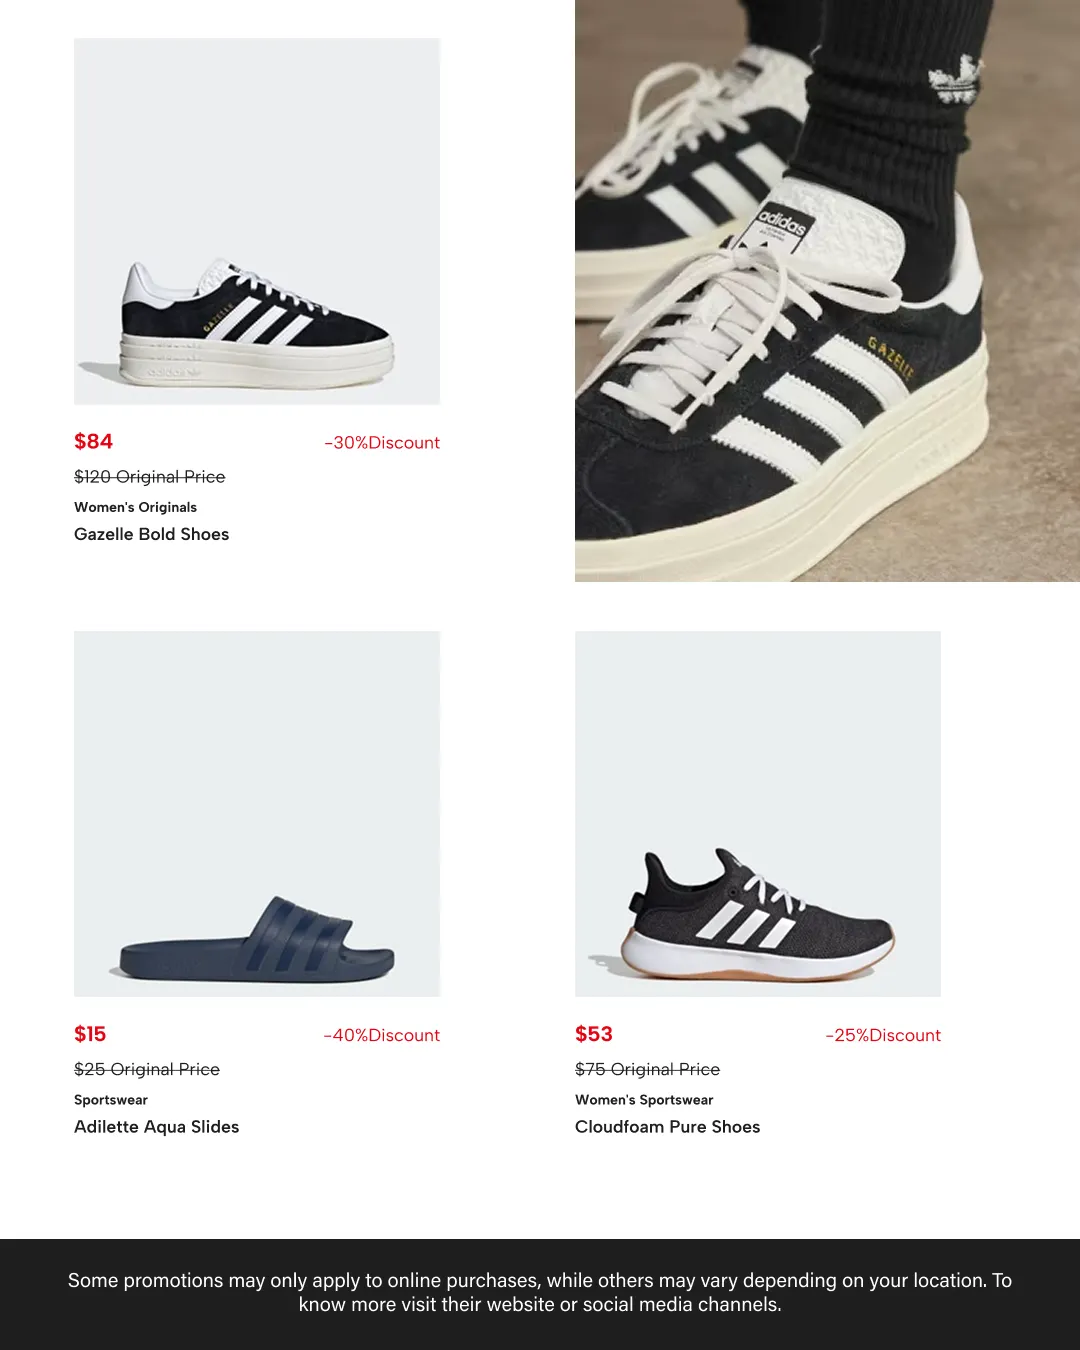Click the $25 Original Price text
This screenshot has height=1350, width=1080.
pos(147,1070)
